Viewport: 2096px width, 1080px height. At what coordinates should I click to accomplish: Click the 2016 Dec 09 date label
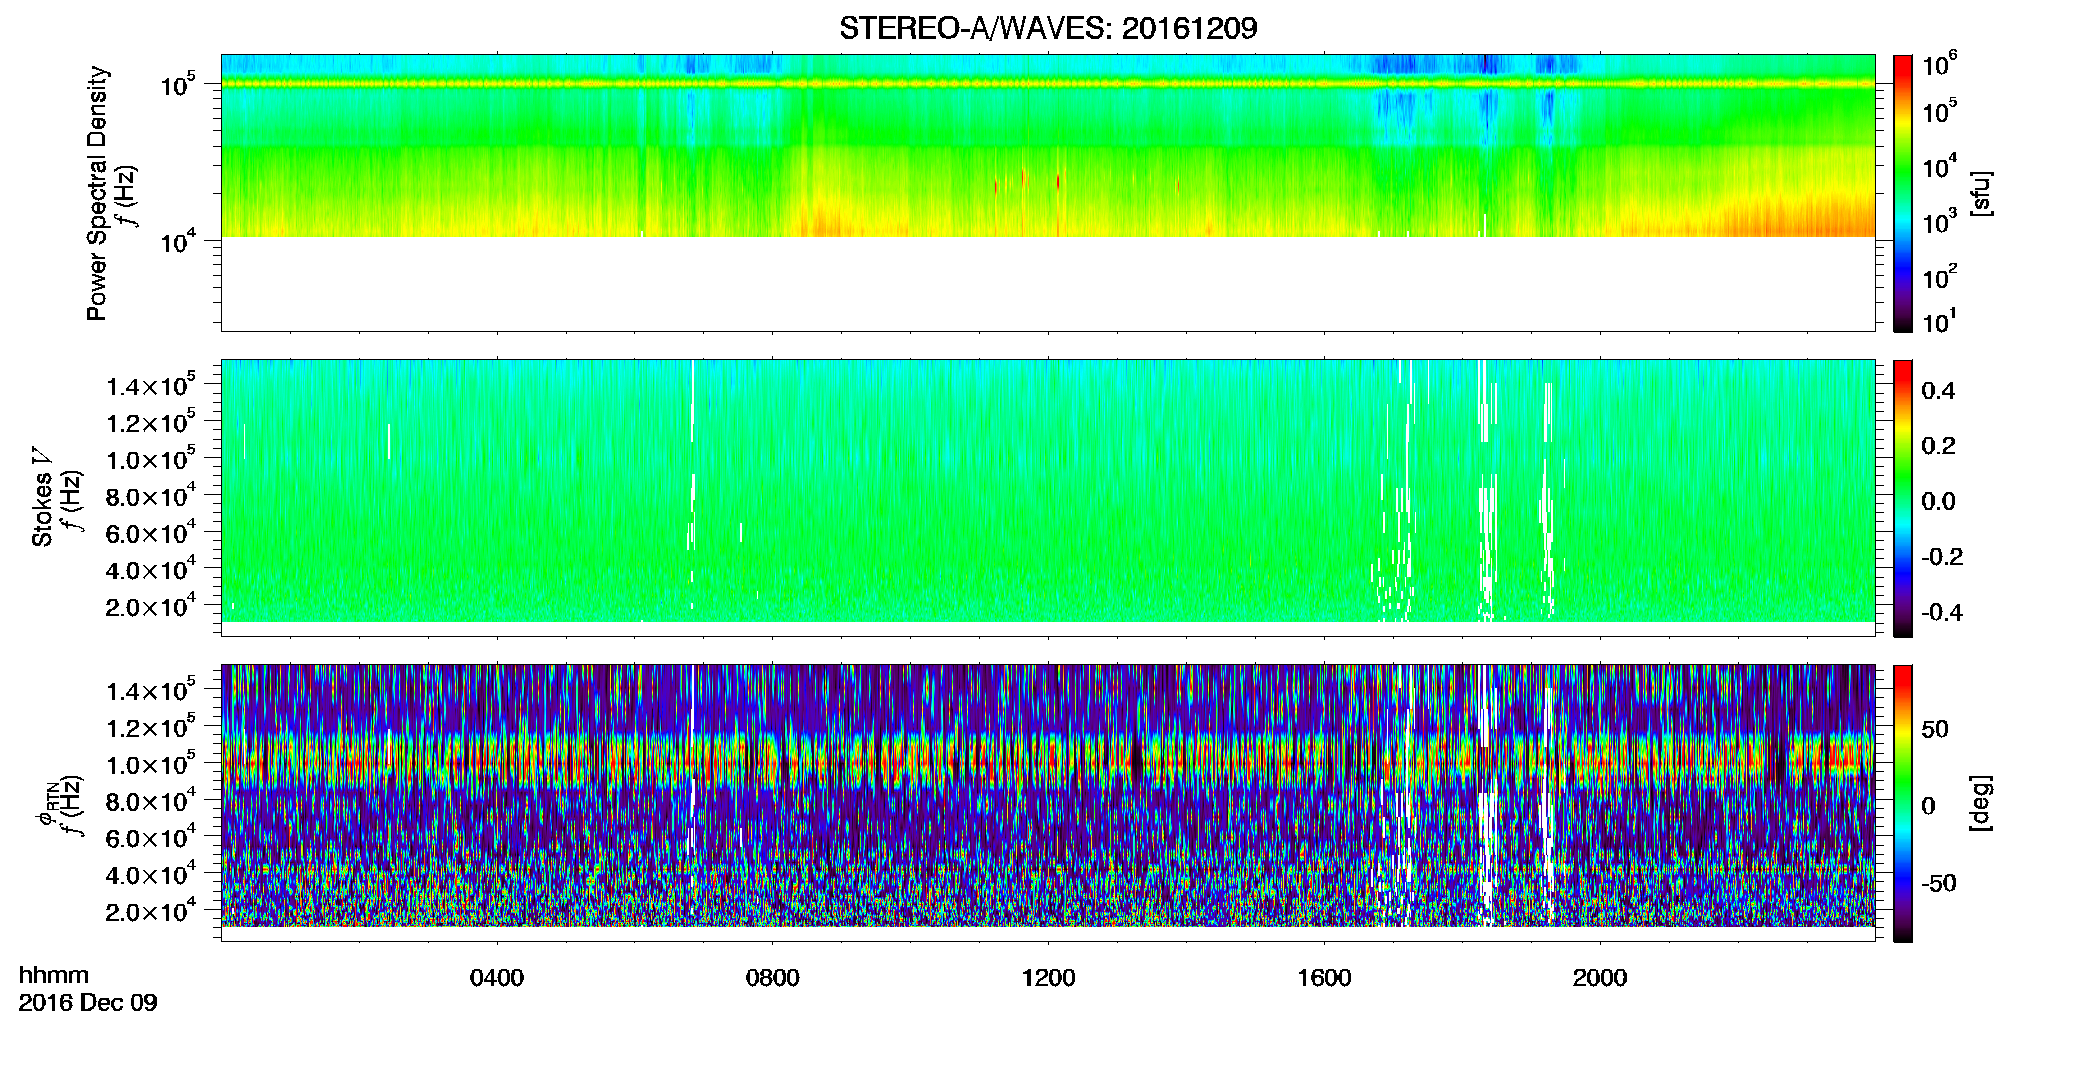pyautogui.click(x=88, y=1003)
